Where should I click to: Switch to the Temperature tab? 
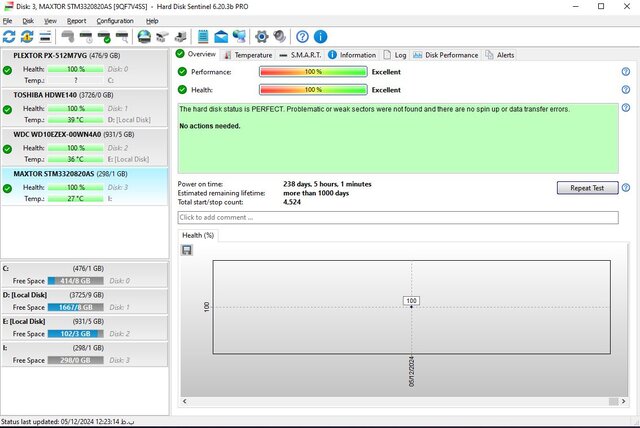coord(246,55)
